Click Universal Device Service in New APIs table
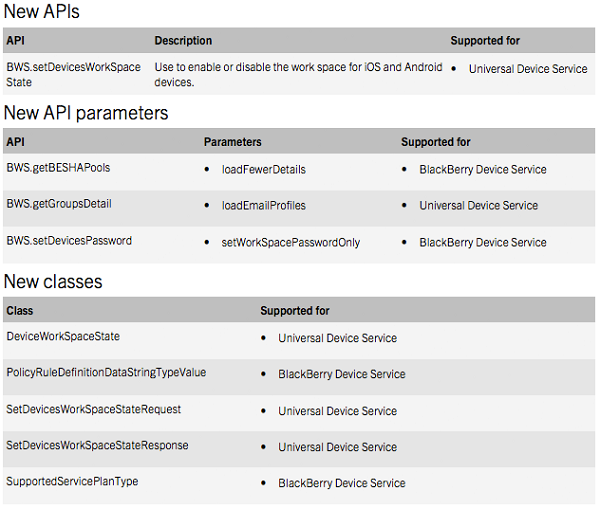Viewport: 600px width, 509px height. (528, 69)
